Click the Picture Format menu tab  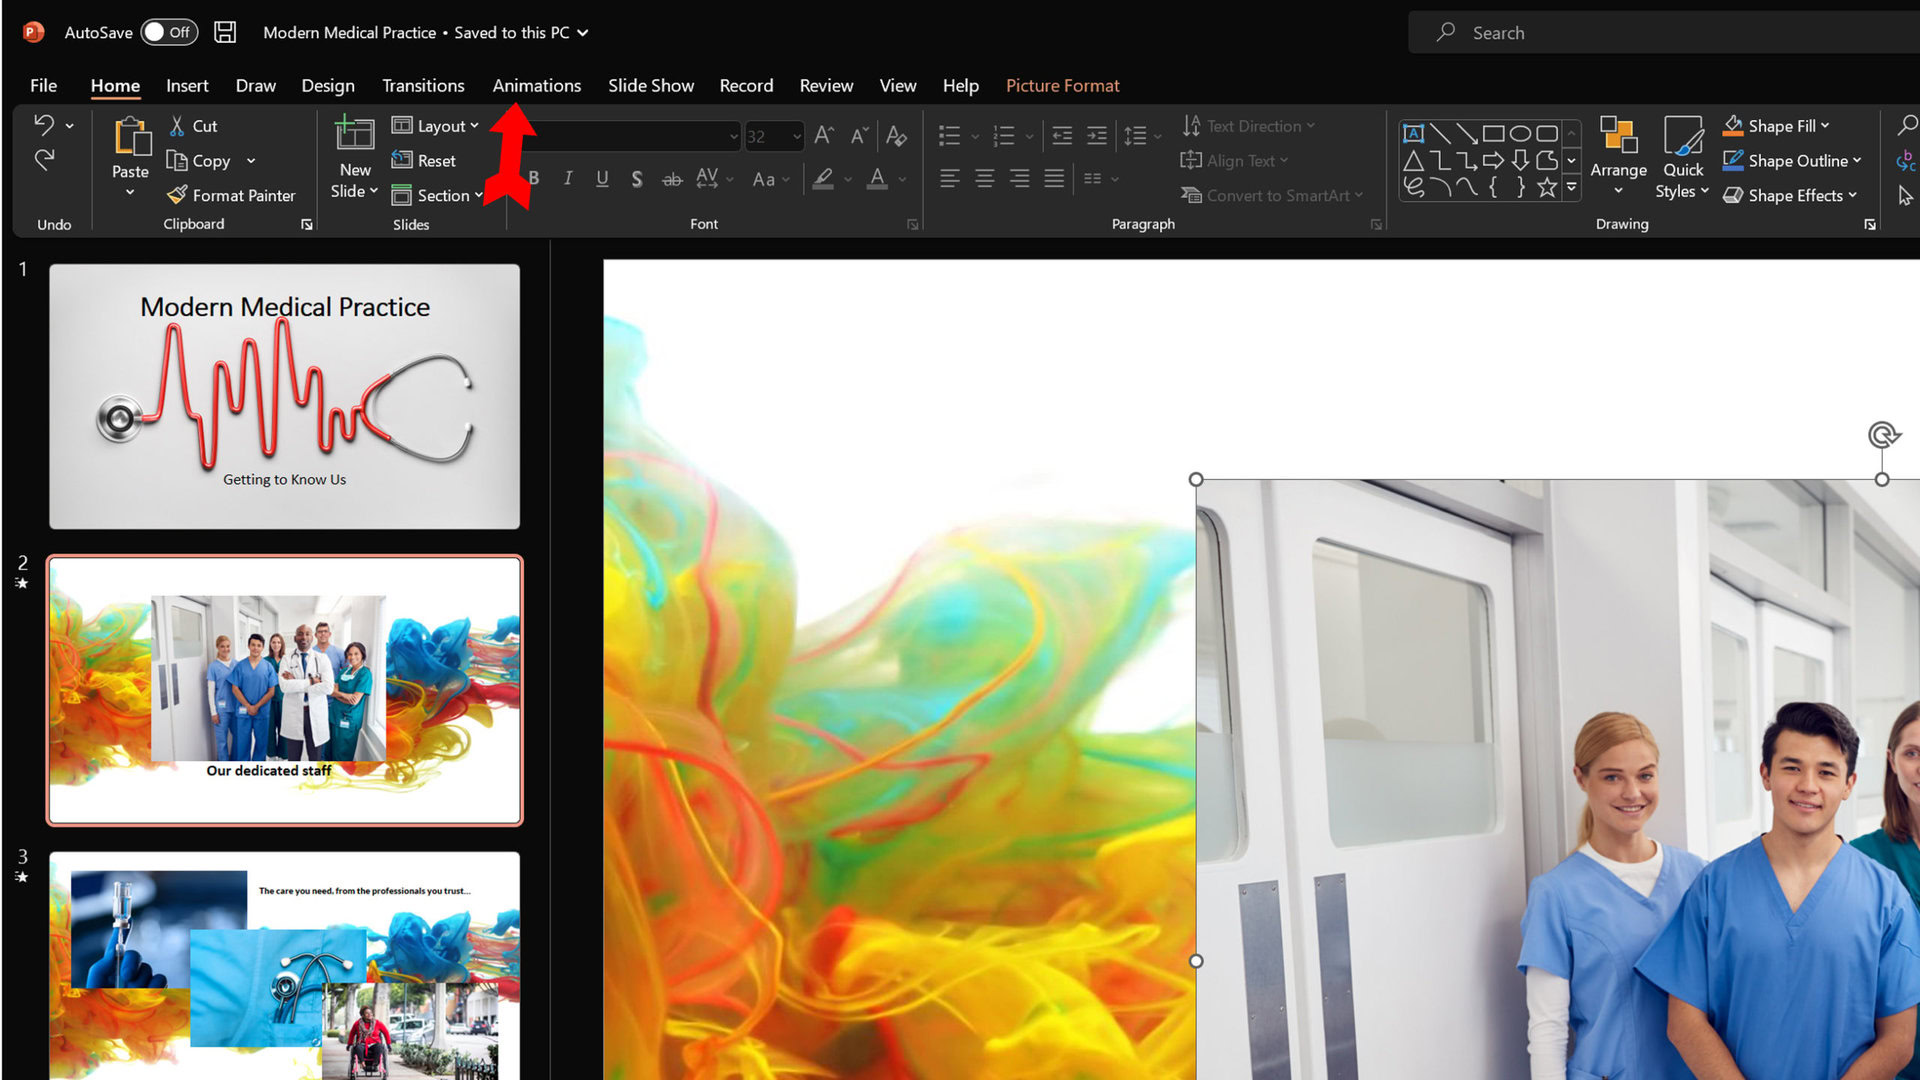[x=1063, y=84]
